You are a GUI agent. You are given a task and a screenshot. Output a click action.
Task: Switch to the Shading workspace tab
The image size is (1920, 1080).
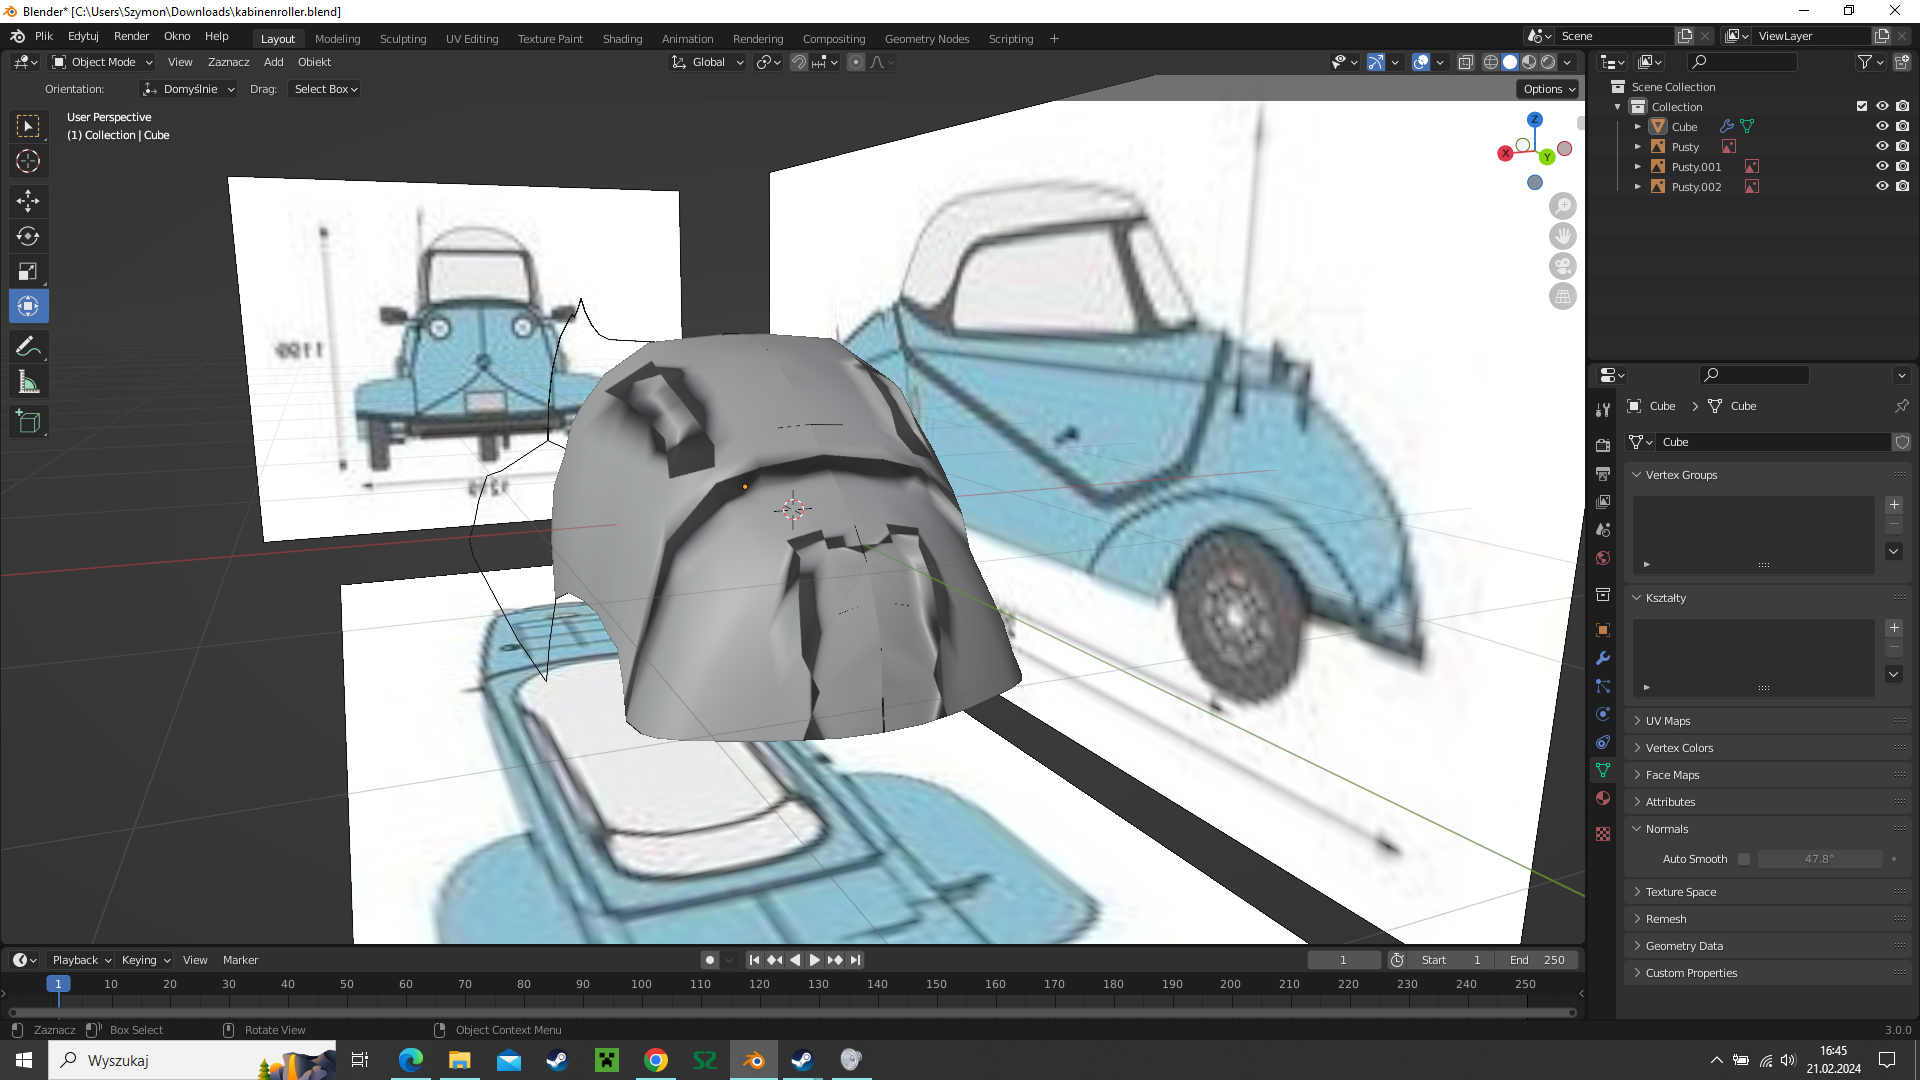tap(622, 39)
